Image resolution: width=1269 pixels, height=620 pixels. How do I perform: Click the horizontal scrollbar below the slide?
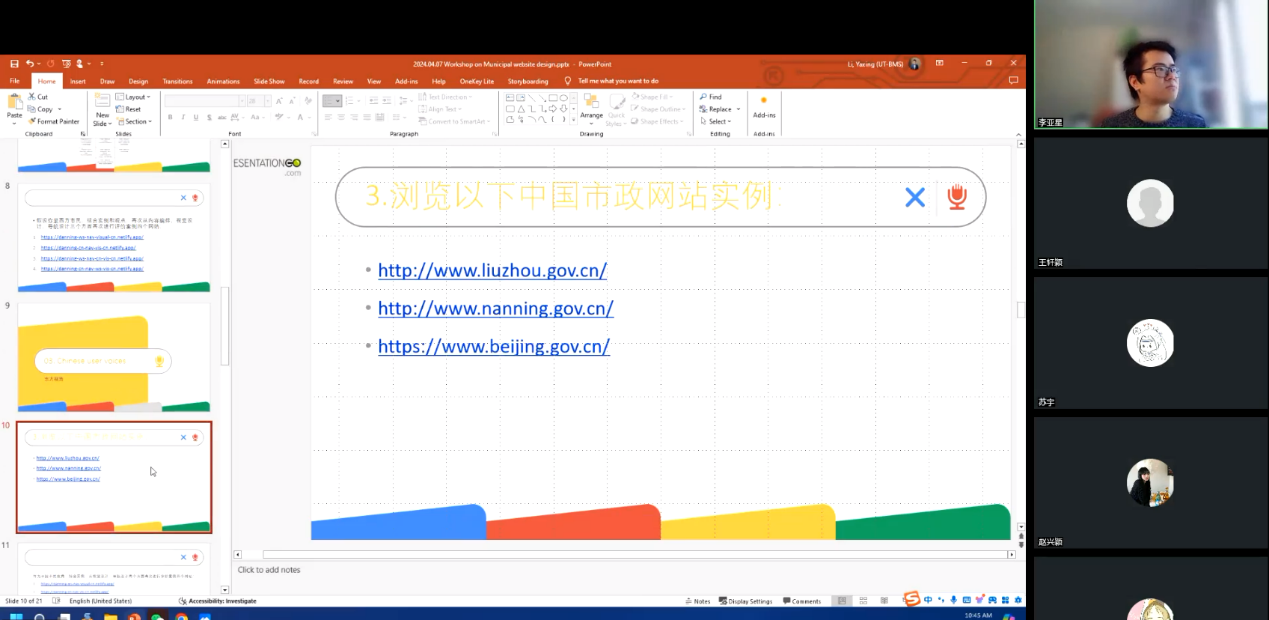coord(638,554)
